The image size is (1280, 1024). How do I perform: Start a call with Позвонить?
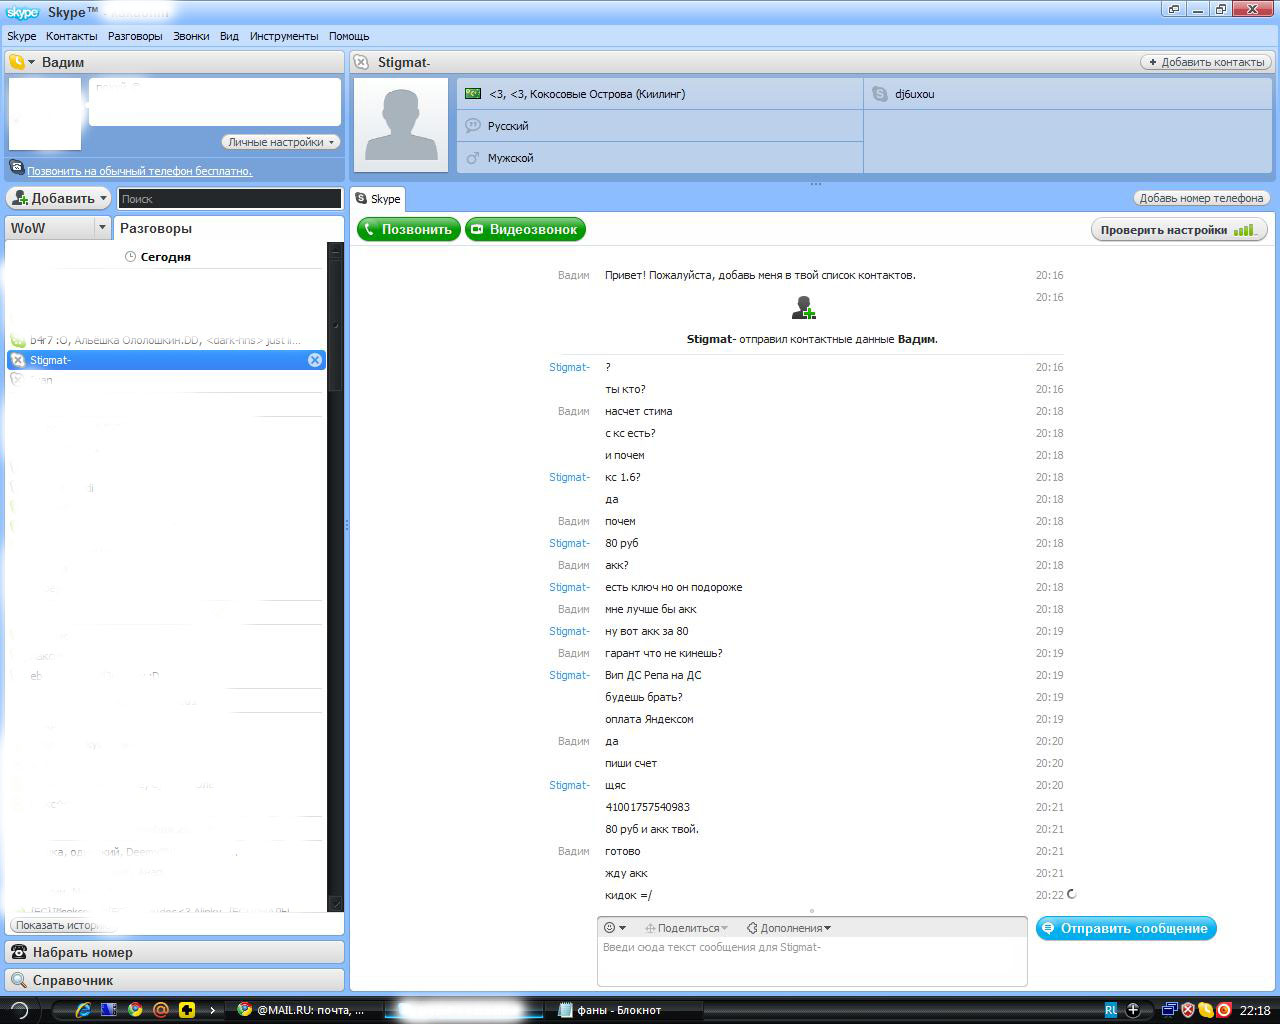[409, 229]
